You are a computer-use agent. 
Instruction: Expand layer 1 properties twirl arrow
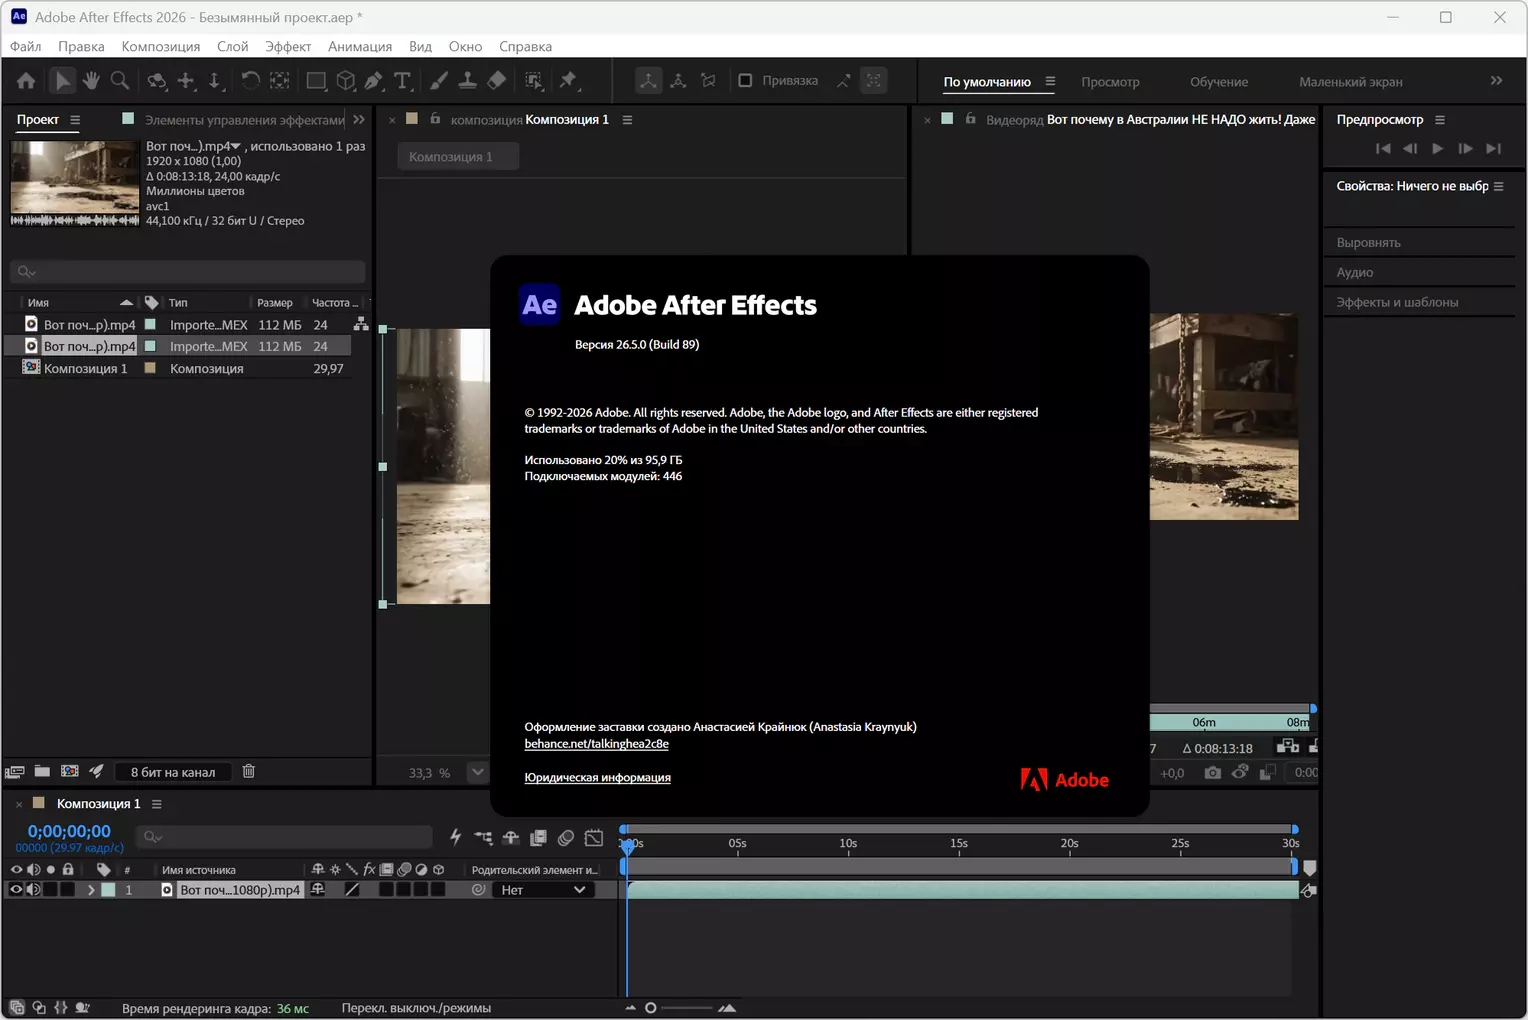(91, 890)
